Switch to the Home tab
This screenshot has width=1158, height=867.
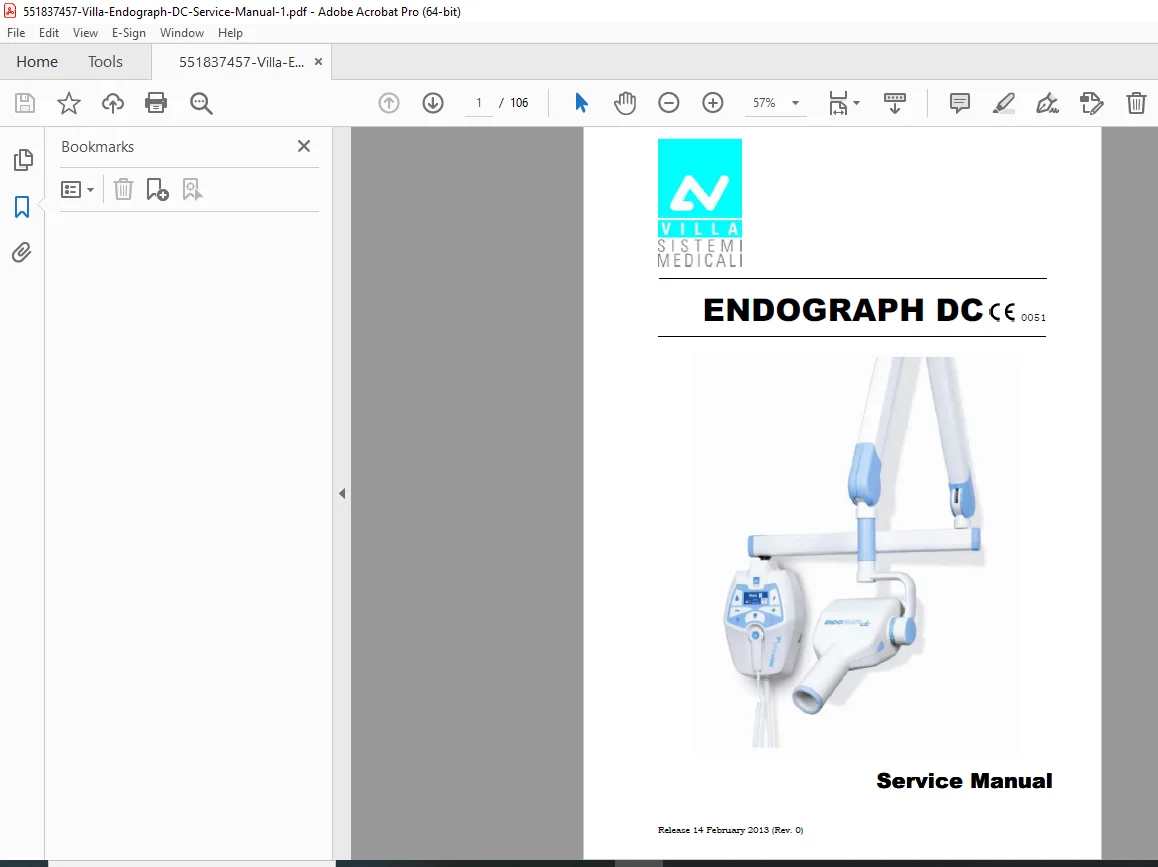click(37, 62)
